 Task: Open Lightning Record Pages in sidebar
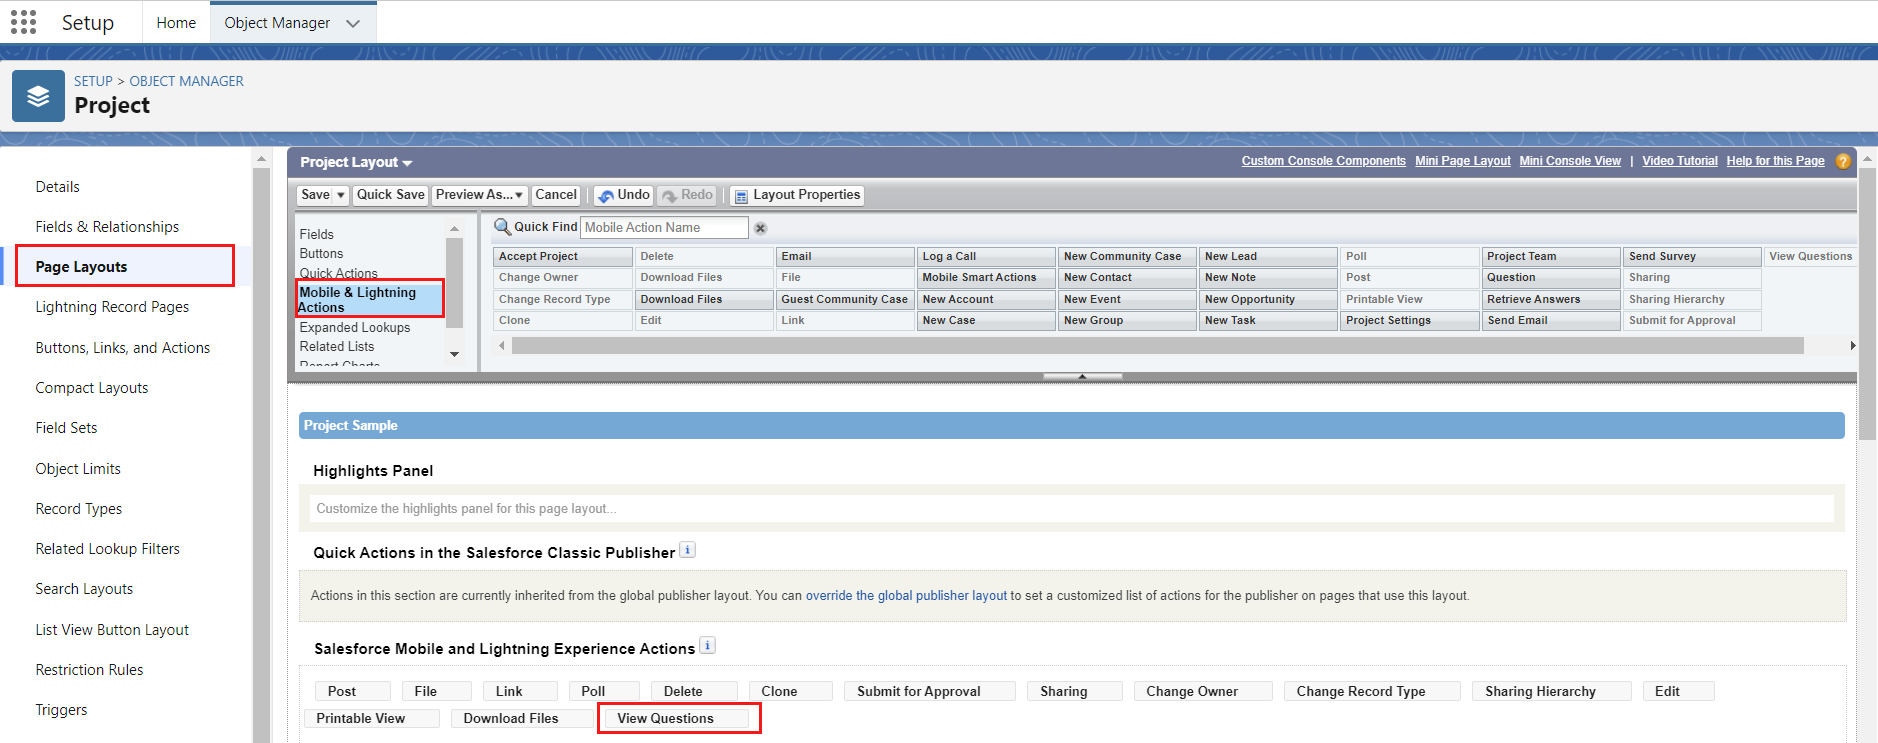pyautogui.click(x=112, y=307)
